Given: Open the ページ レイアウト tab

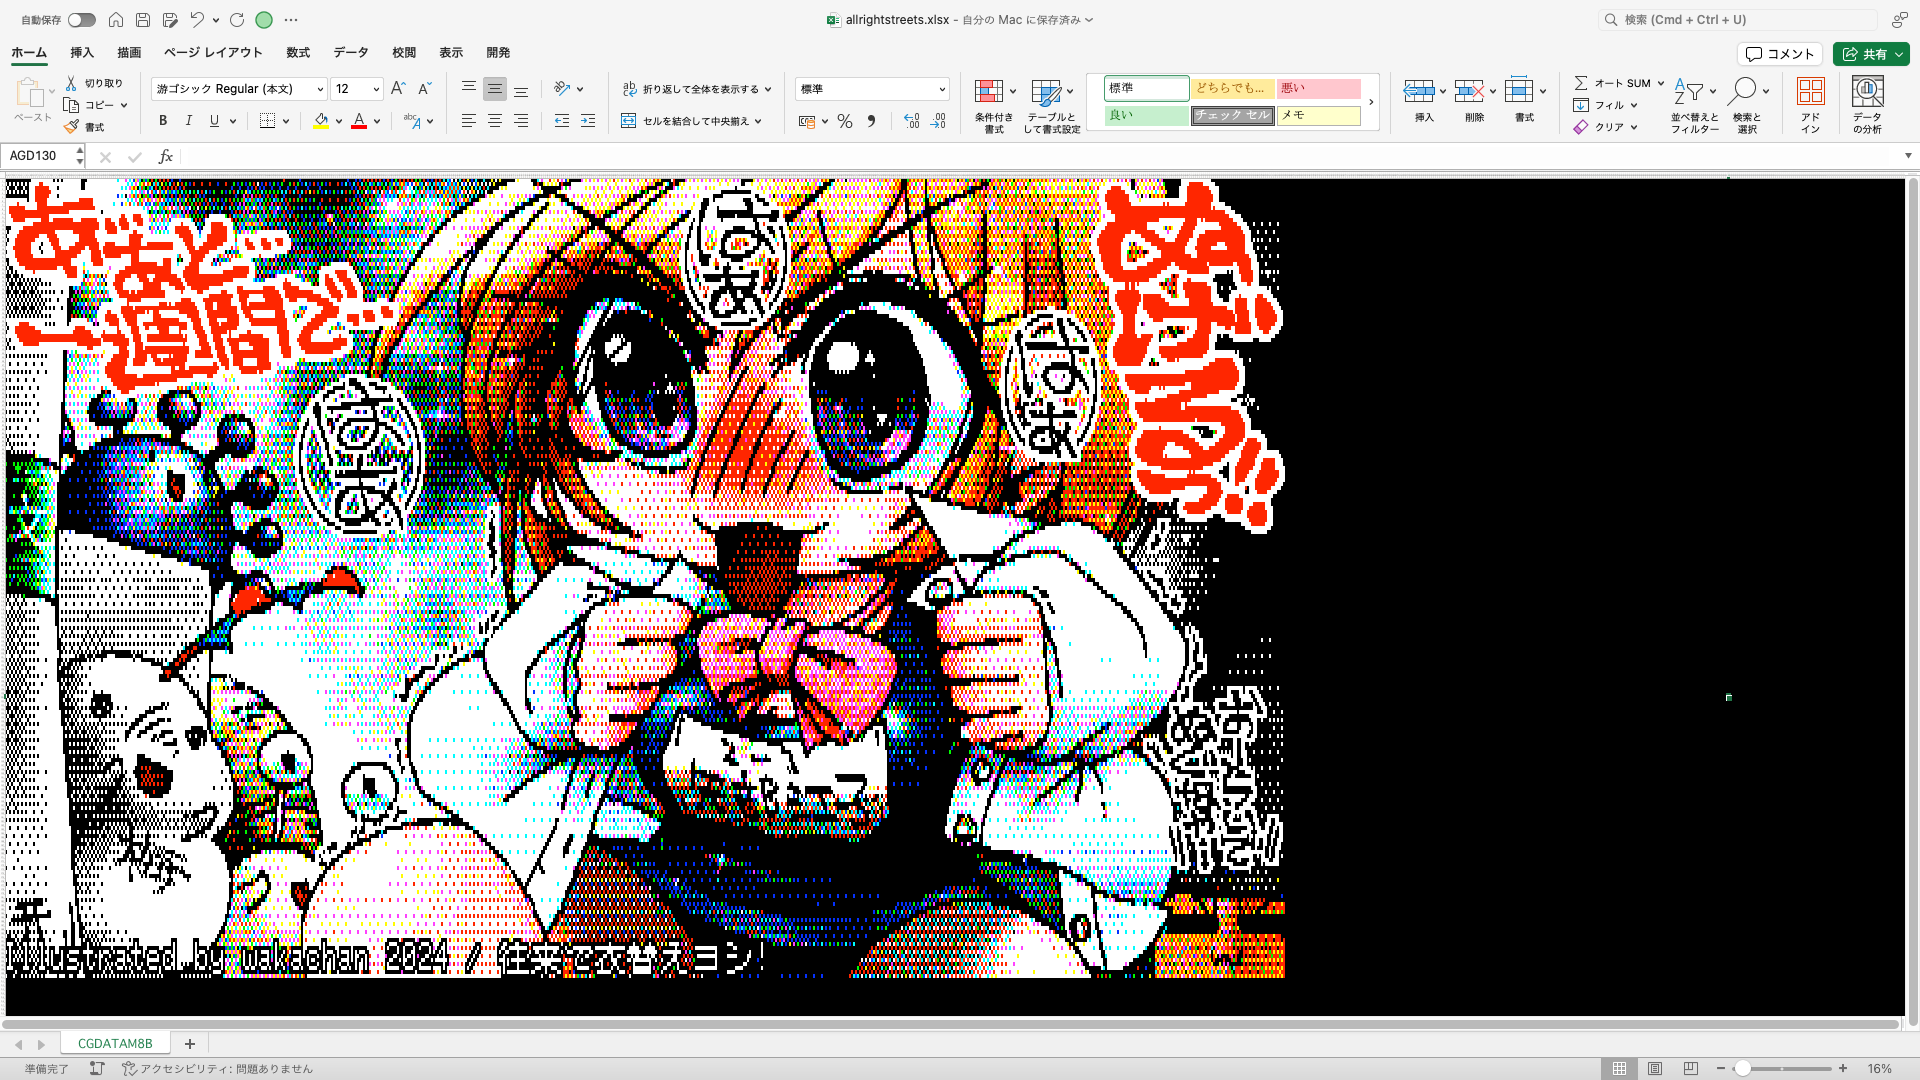Looking at the screenshot, I should 213,53.
